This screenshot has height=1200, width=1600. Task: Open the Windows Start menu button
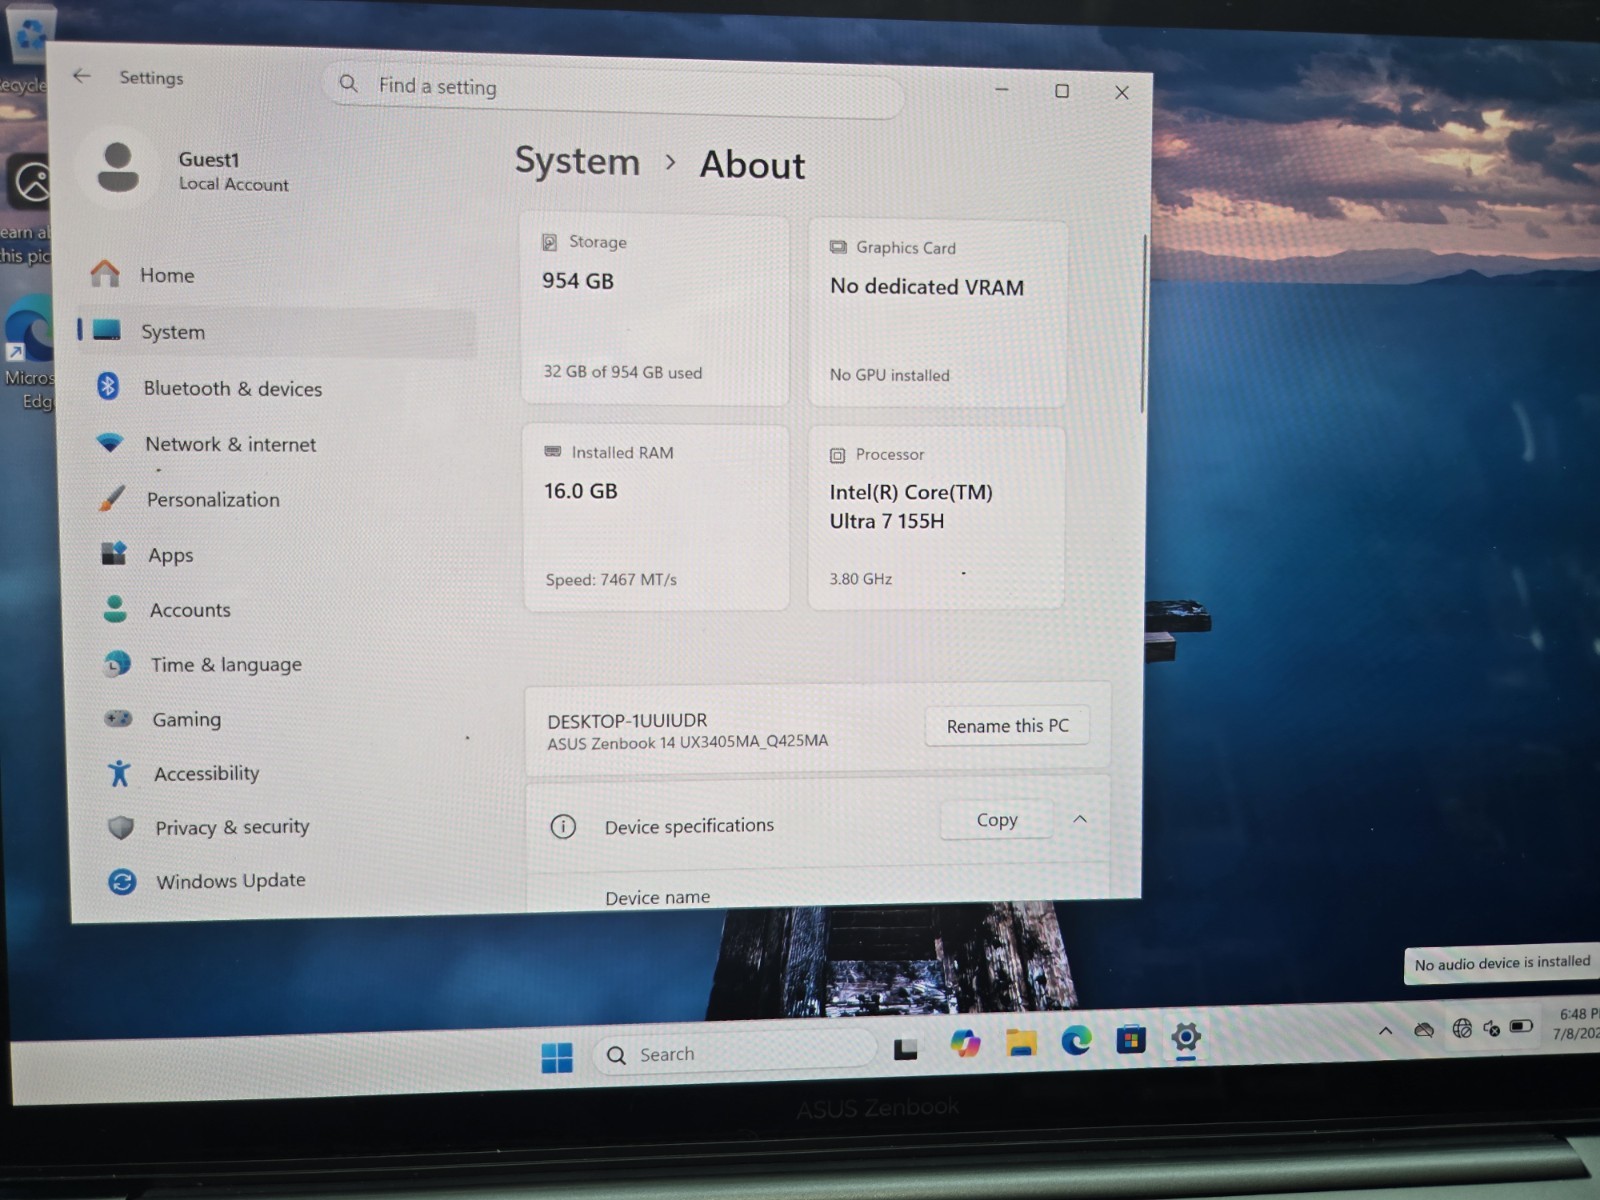pos(557,1057)
